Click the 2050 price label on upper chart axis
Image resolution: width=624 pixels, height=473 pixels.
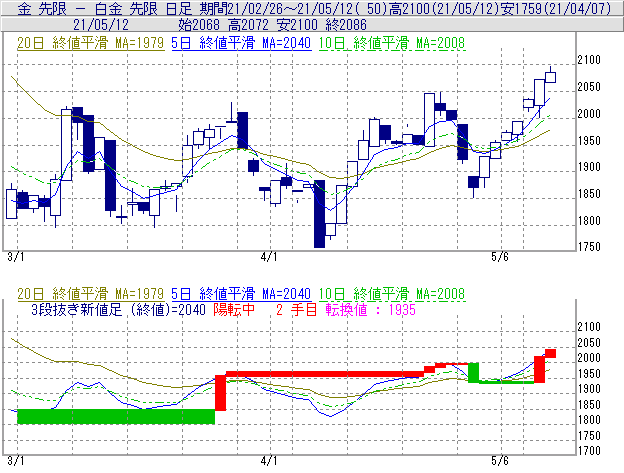[x=589, y=87]
